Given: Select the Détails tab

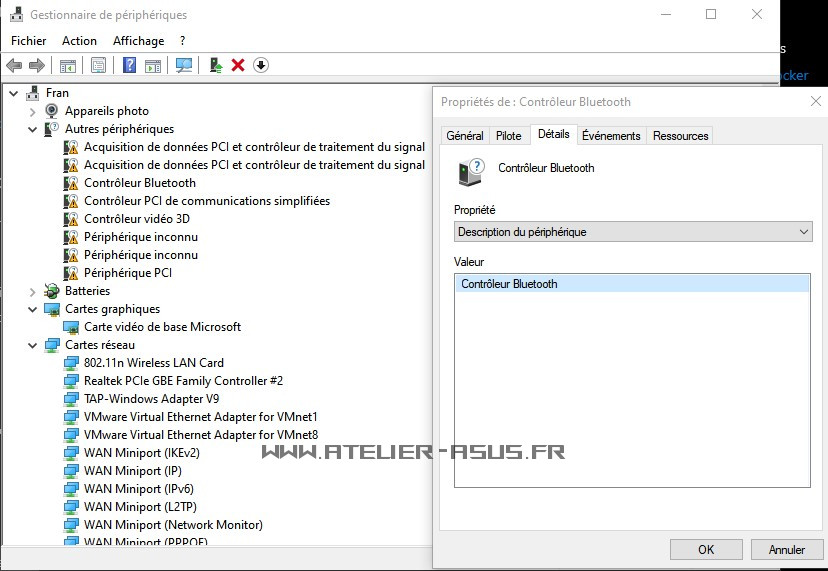Looking at the screenshot, I should (553, 134).
